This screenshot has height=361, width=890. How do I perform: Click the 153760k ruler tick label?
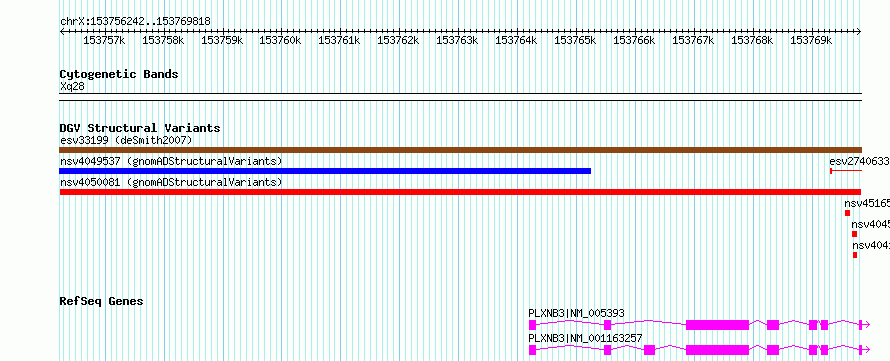280,40
